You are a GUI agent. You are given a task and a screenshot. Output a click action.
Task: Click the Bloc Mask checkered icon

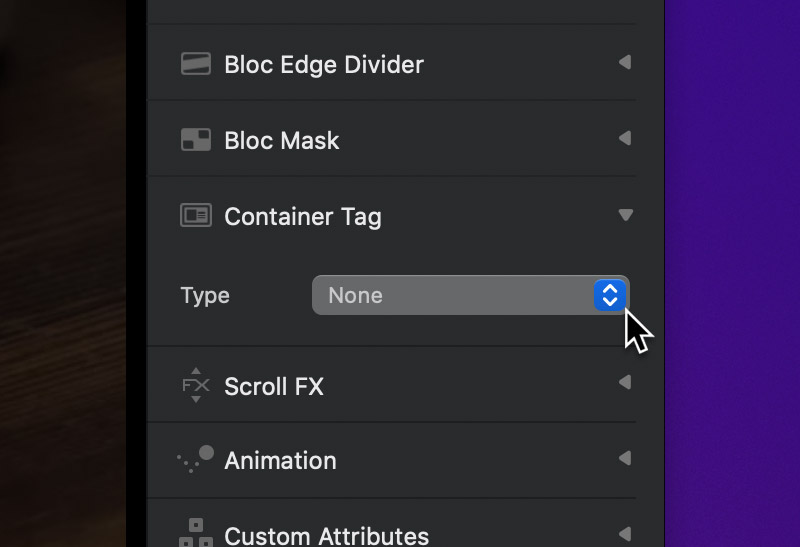196,139
